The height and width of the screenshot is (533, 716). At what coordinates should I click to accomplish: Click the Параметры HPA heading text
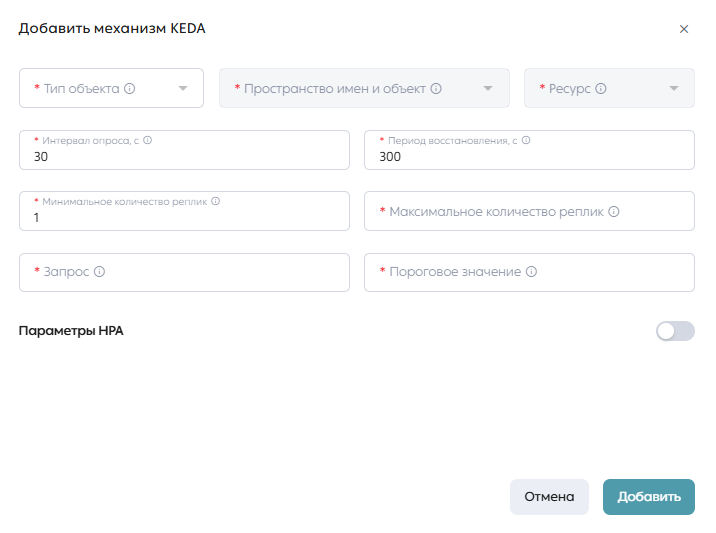click(x=71, y=331)
